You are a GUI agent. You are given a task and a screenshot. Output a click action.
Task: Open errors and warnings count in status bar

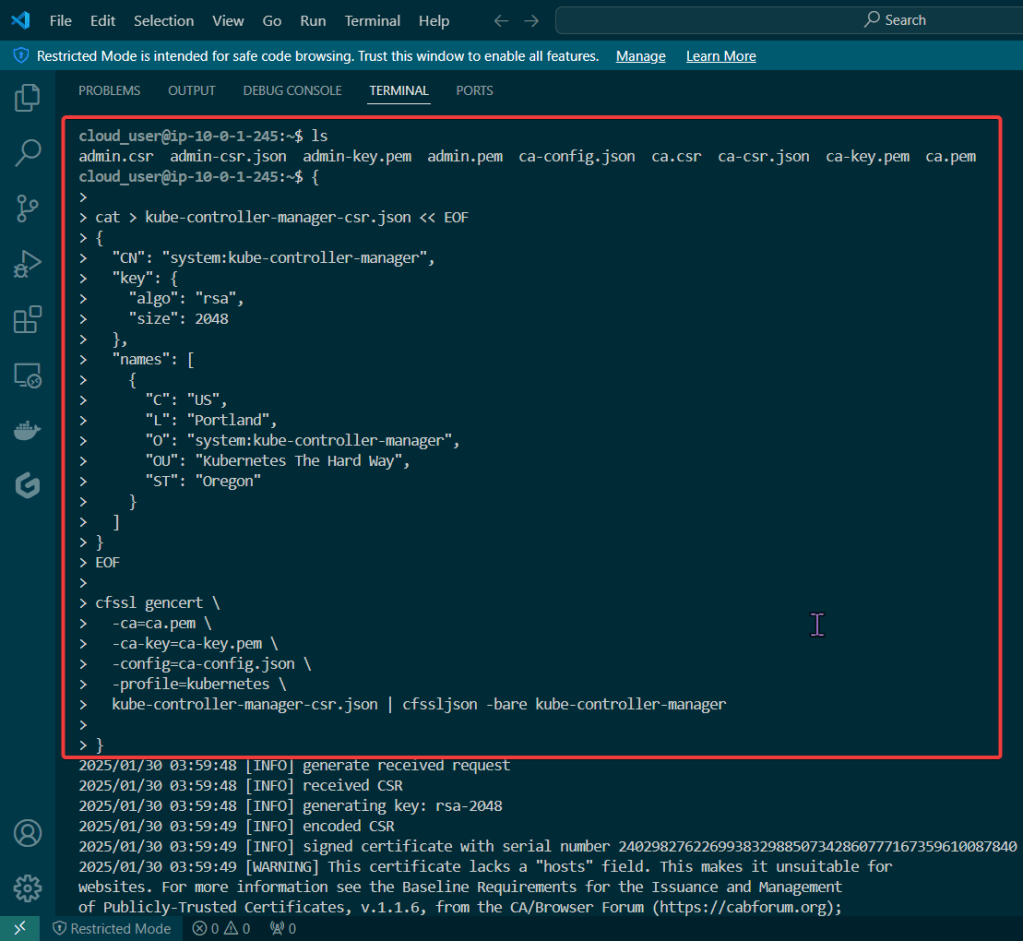220,928
